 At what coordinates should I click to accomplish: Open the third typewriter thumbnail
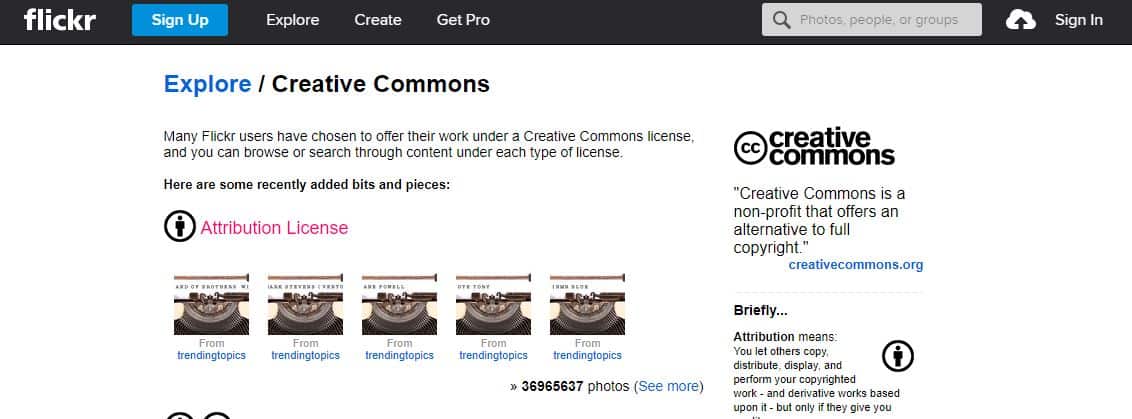[399, 303]
